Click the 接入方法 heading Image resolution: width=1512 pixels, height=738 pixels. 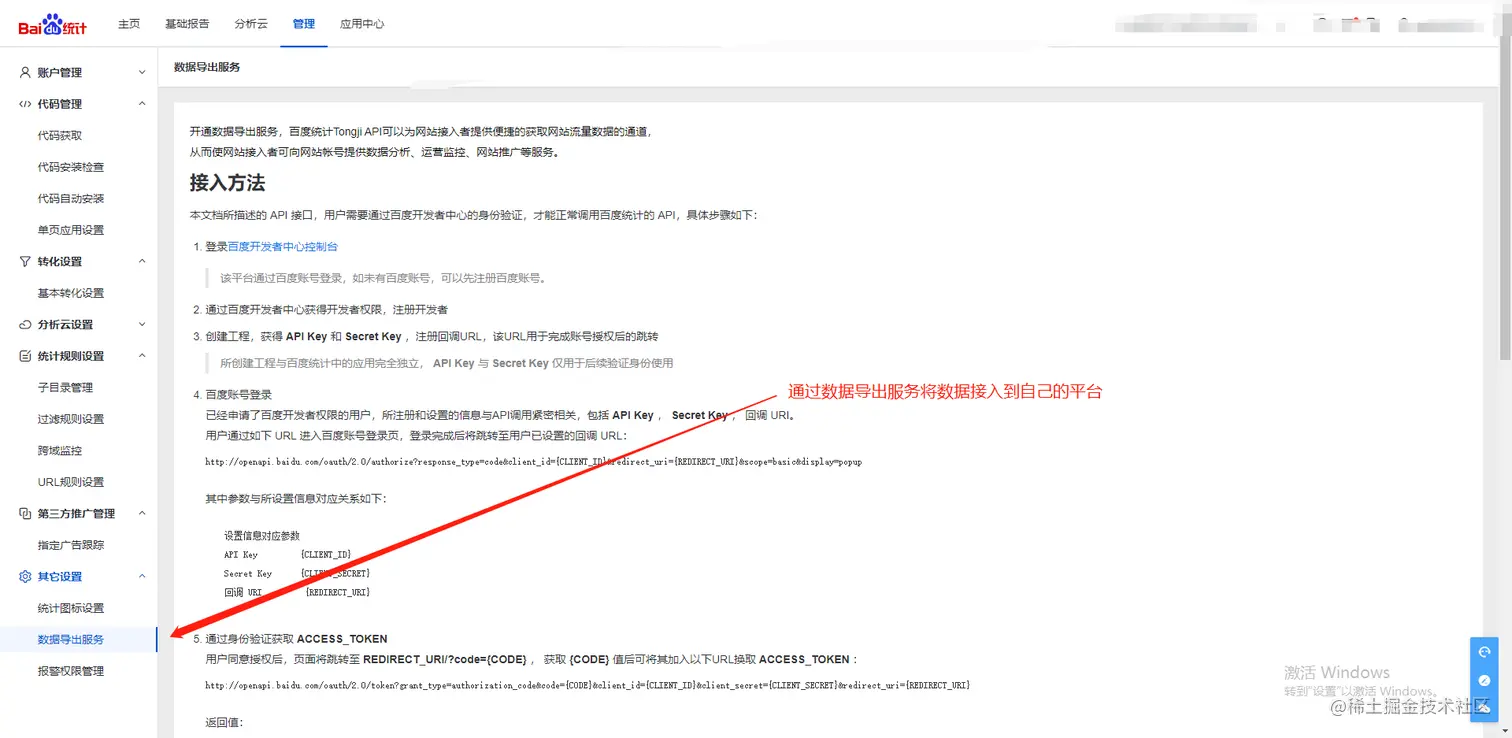click(x=227, y=183)
